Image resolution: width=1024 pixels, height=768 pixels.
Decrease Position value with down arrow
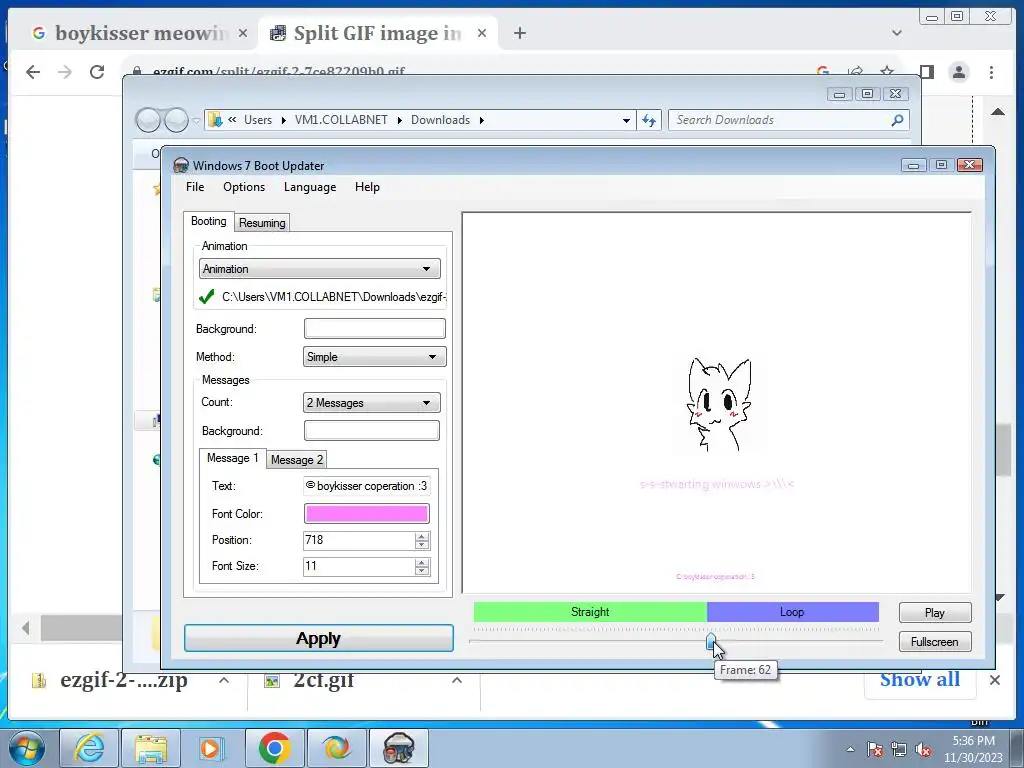tap(422, 545)
